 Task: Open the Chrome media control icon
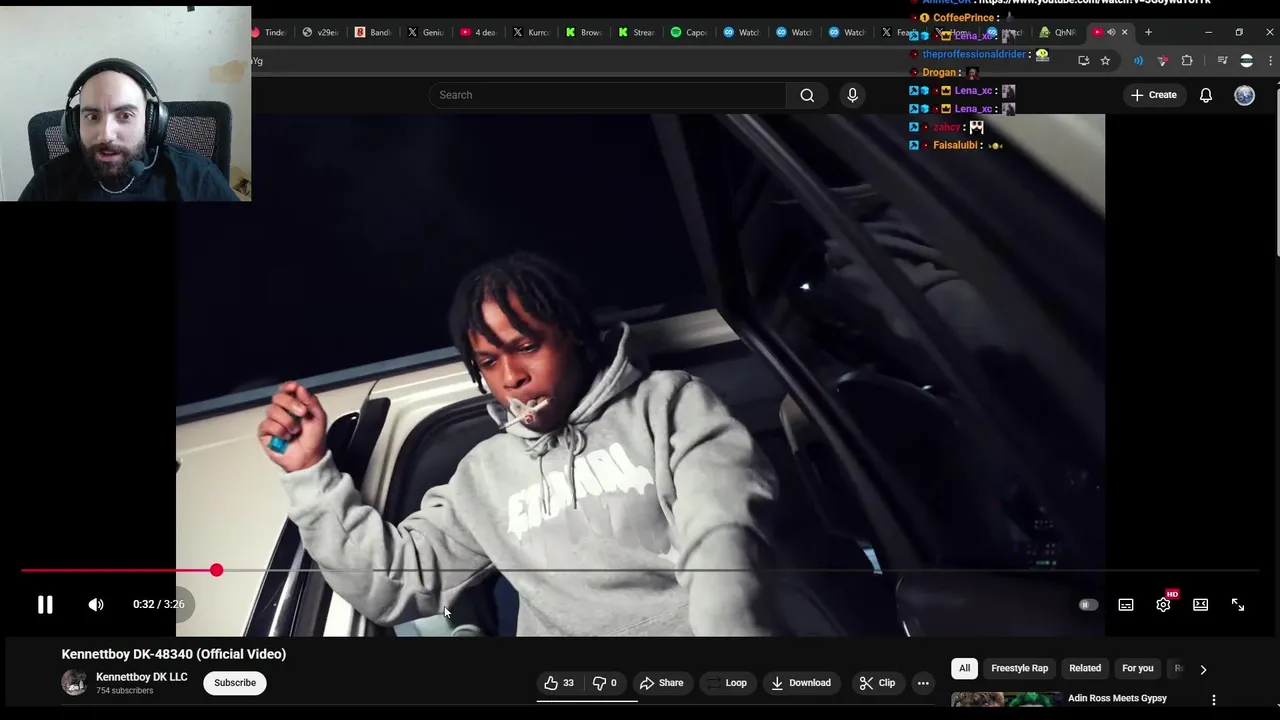pyautogui.click(x=1222, y=61)
